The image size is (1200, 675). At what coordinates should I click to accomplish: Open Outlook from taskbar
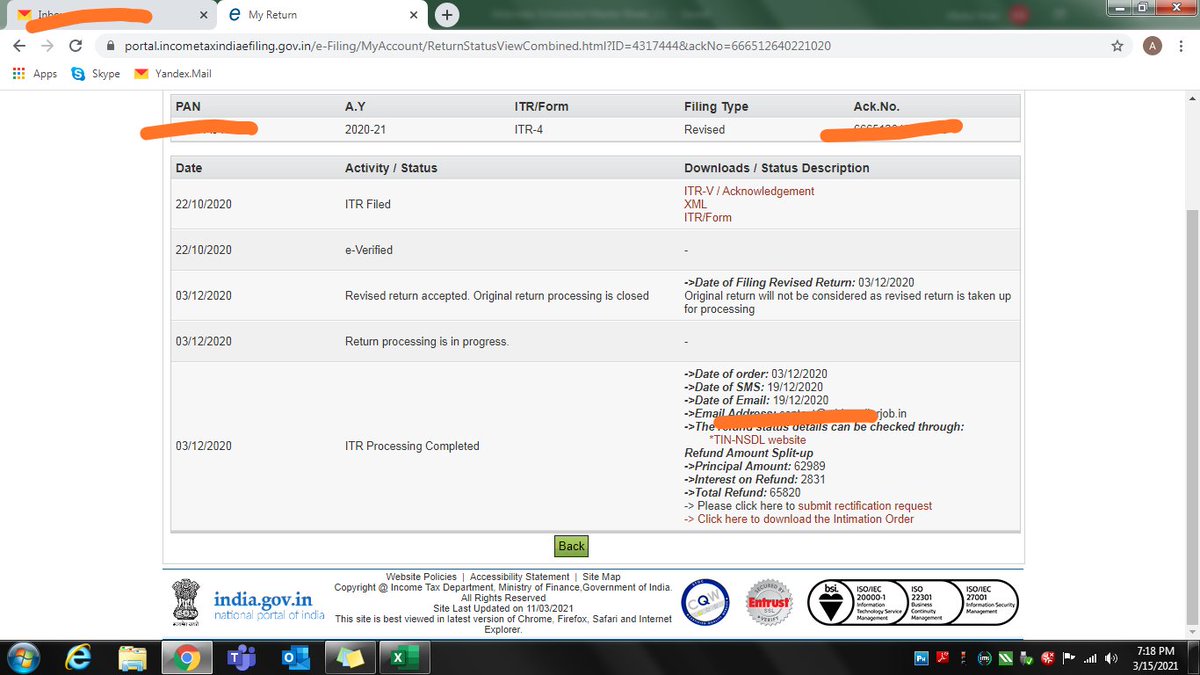[294, 657]
